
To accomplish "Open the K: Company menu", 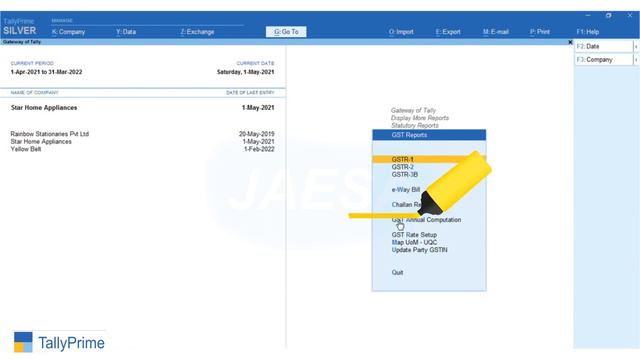I will point(68,32).
